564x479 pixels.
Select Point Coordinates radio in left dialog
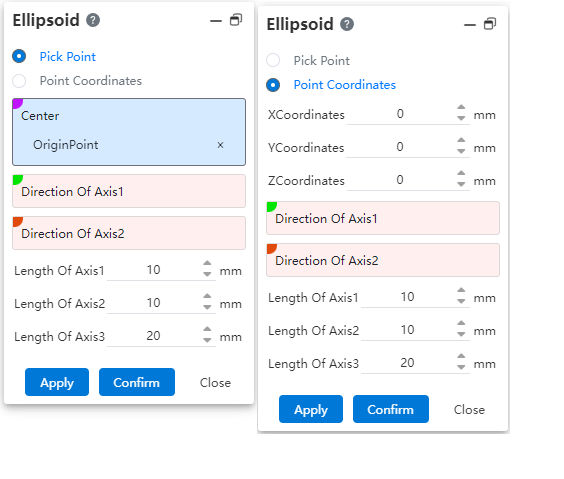click(x=19, y=81)
